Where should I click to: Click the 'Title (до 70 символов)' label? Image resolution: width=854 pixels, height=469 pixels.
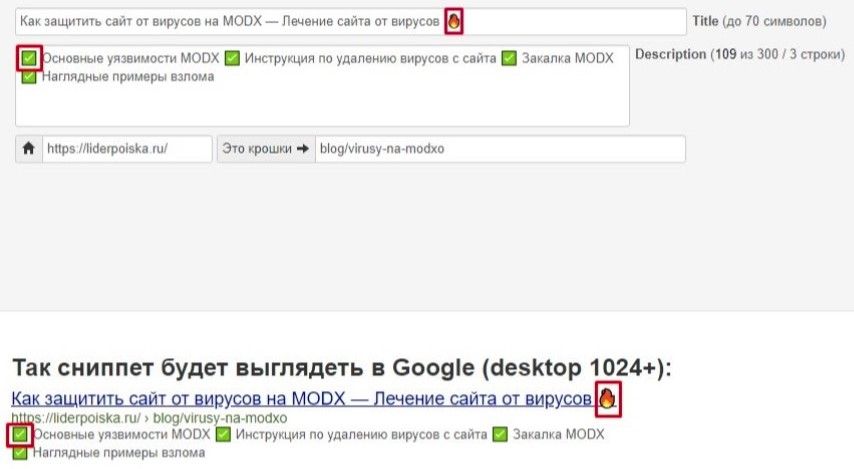tap(759, 21)
